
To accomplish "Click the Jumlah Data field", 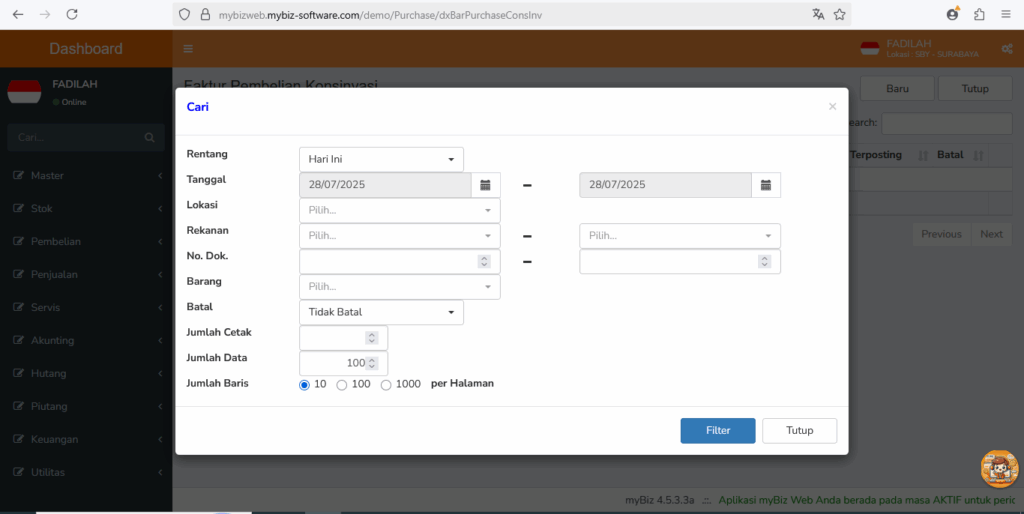I will click(x=344, y=363).
